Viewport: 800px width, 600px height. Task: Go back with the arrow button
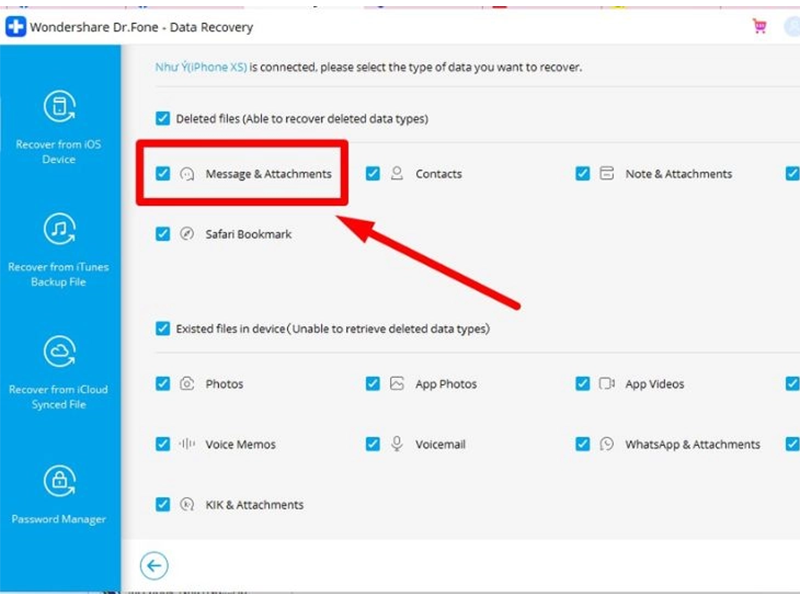click(x=154, y=565)
